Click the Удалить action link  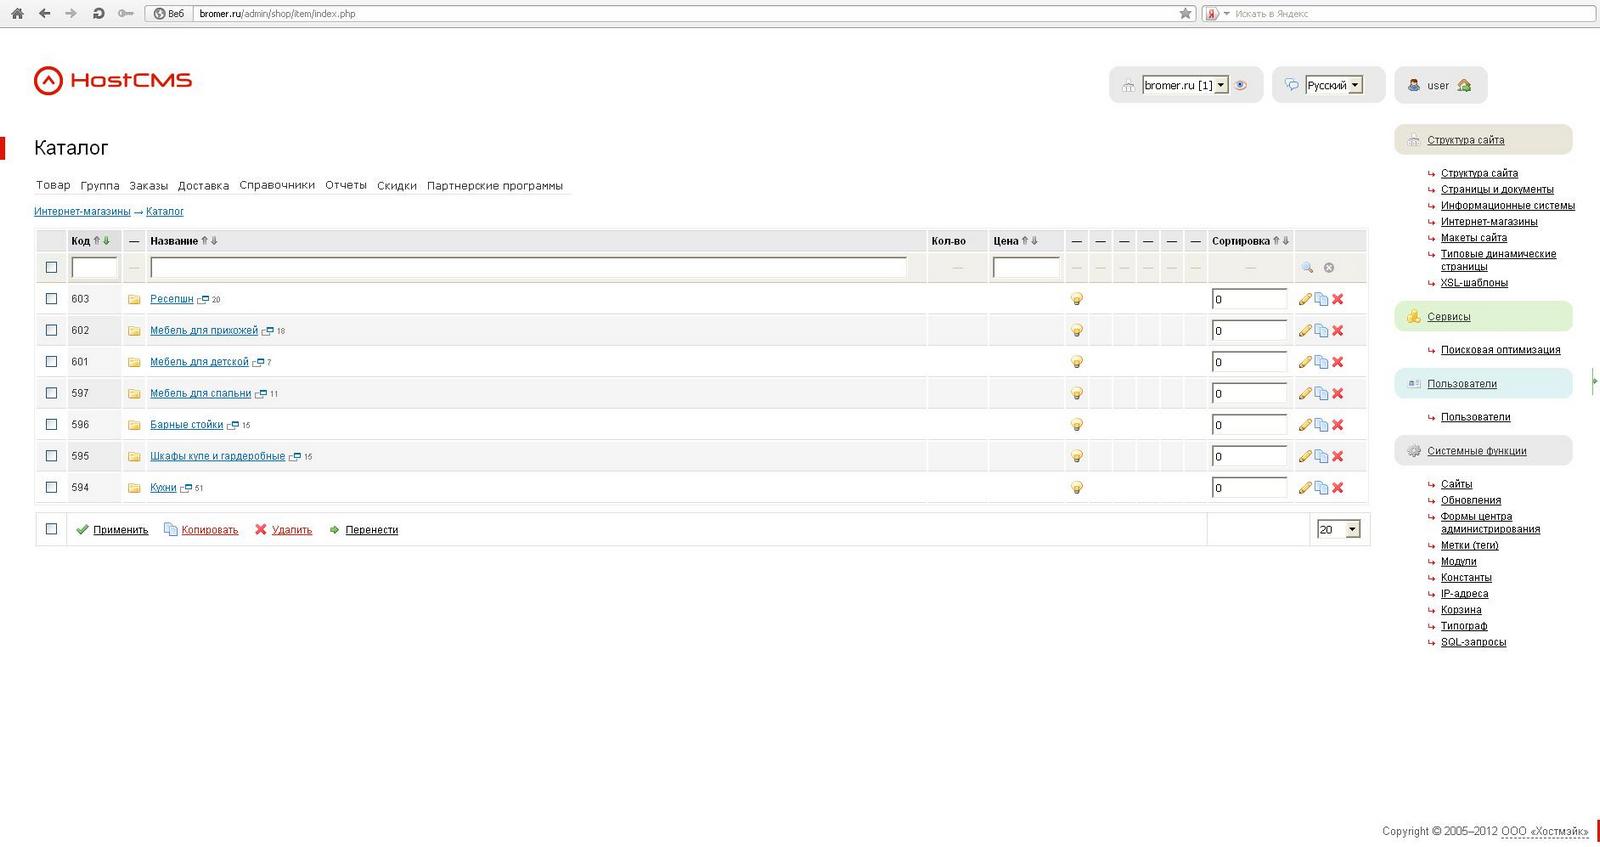tap(292, 530)
